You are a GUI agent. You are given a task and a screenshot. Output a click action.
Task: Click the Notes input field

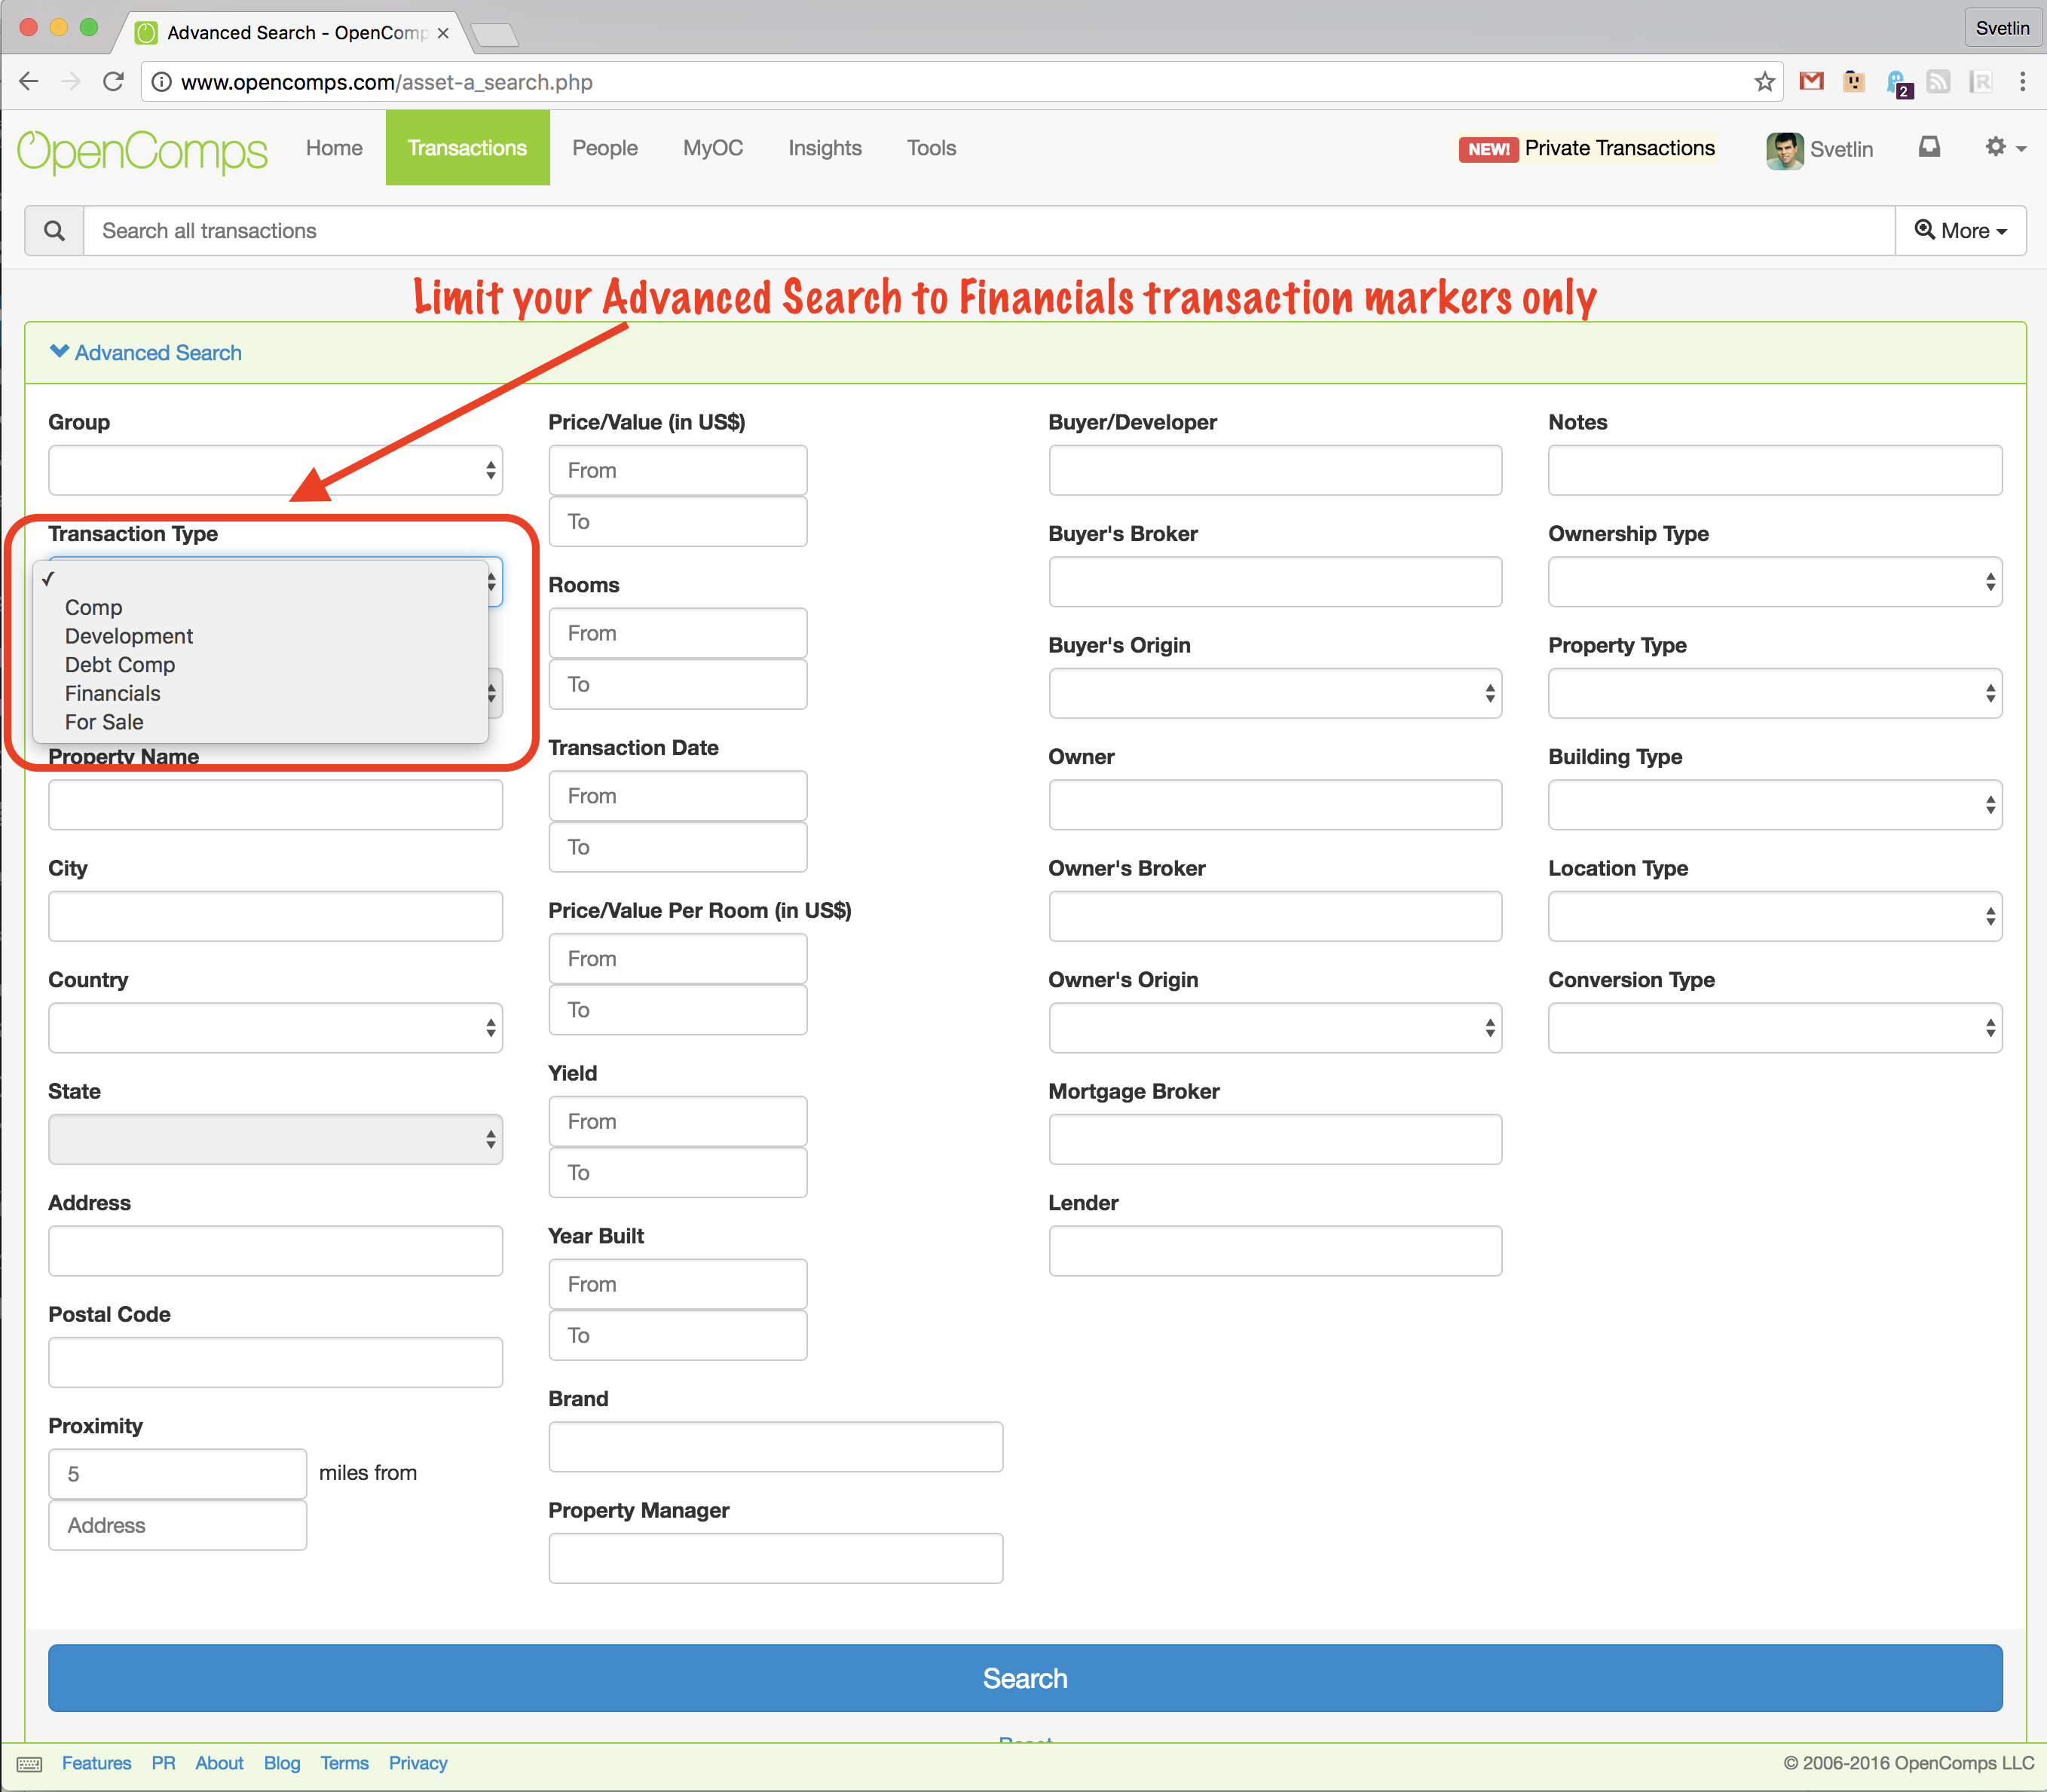[x=1775, y=470]
